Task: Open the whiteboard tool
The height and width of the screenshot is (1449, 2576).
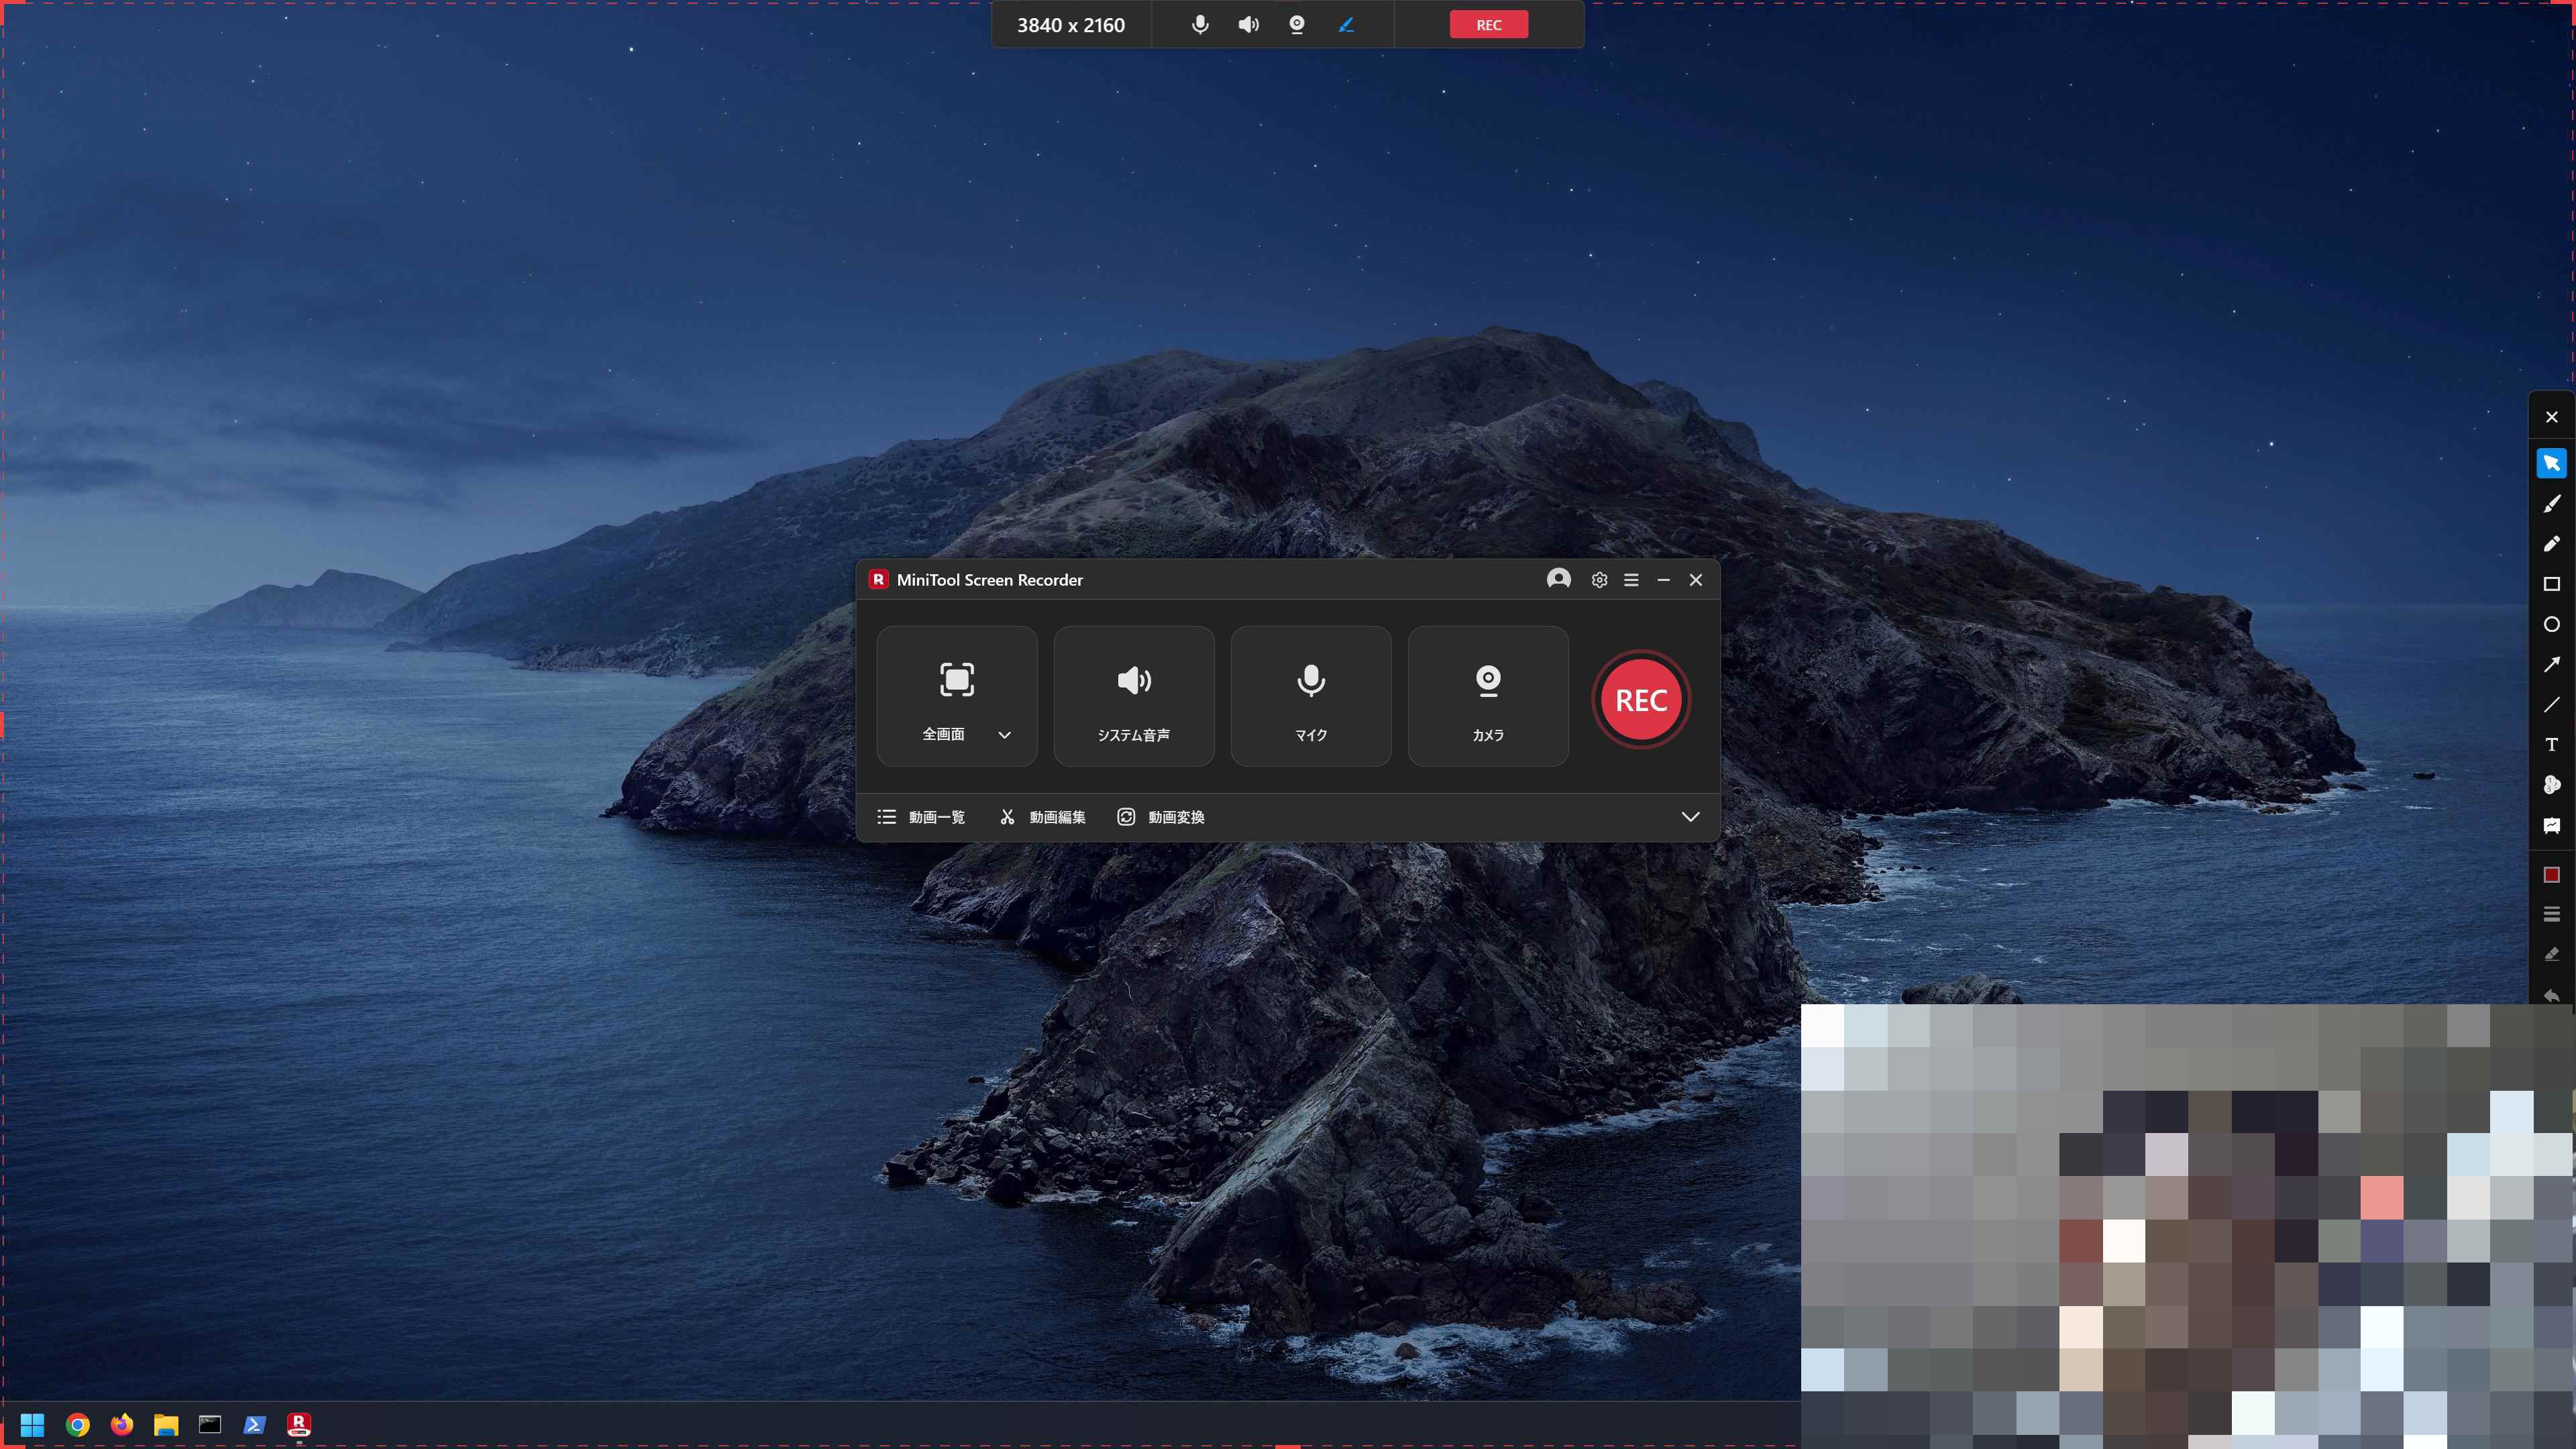Action: 2551,825
